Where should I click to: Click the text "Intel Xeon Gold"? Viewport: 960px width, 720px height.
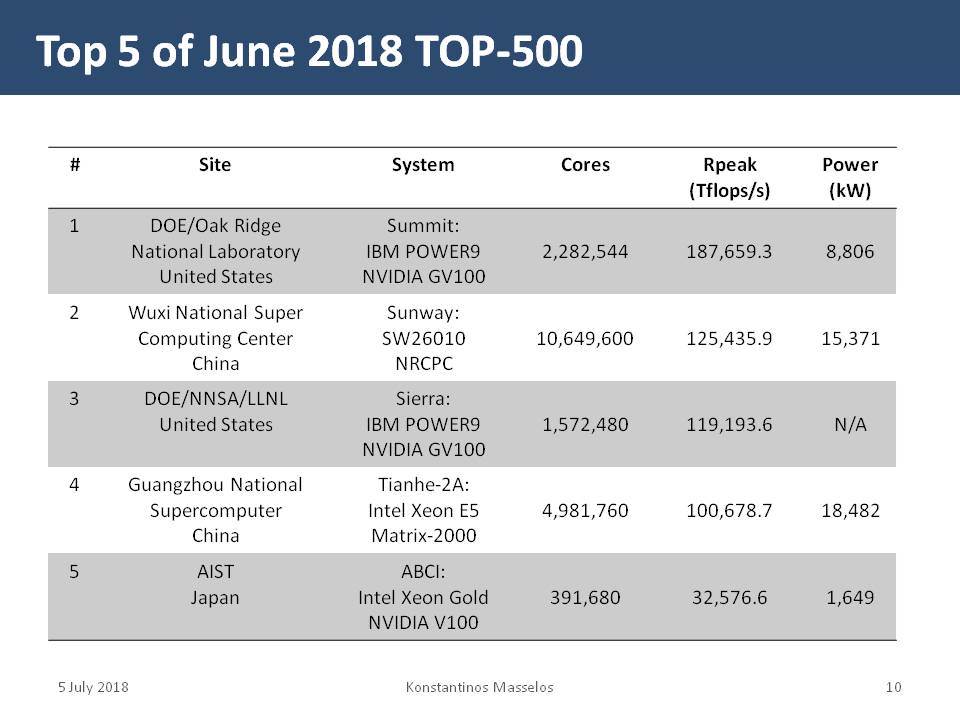point(423,598)
